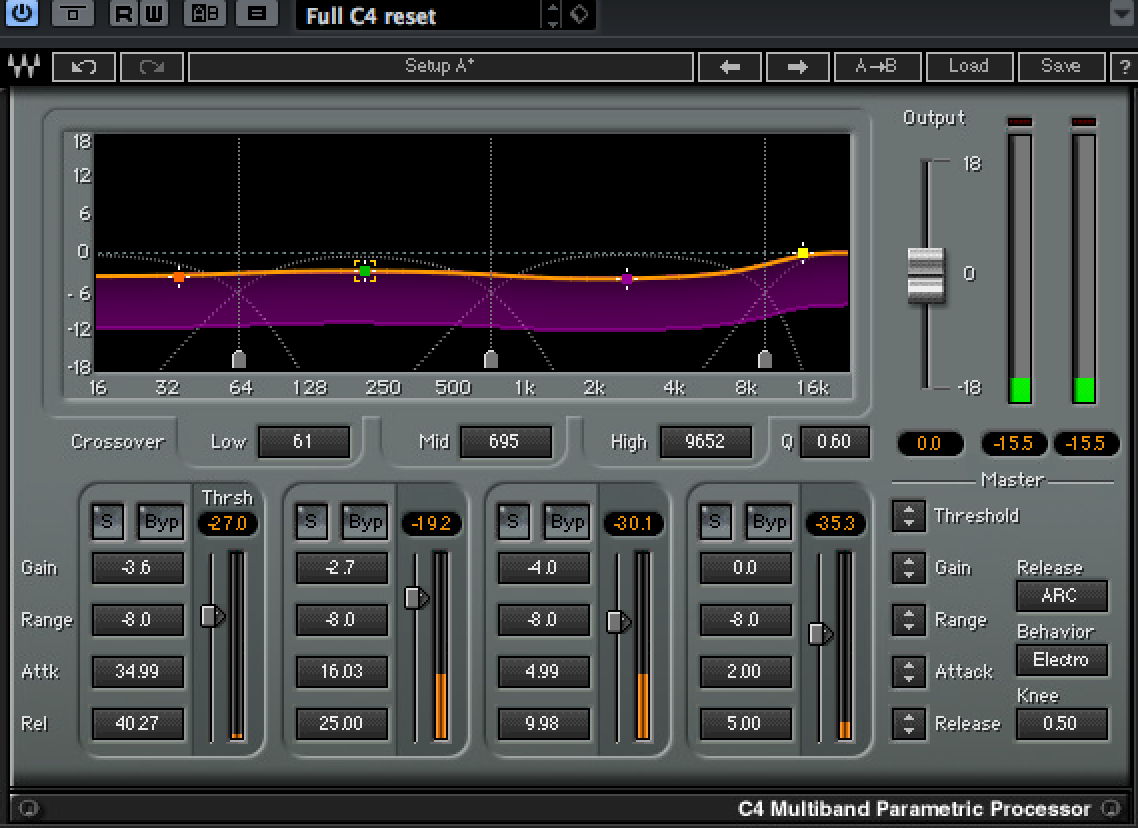The height and width of the screenshot is (828, 1138).
Task: Open the Full C4 reset preset selector
Action: [x=419, y=15]
